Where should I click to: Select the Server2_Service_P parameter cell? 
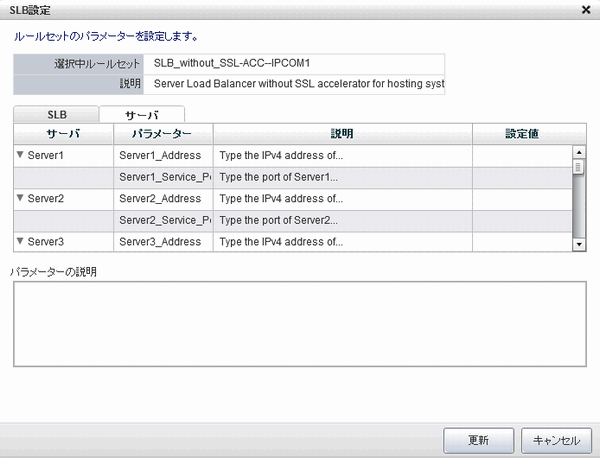tap(163, 221)
